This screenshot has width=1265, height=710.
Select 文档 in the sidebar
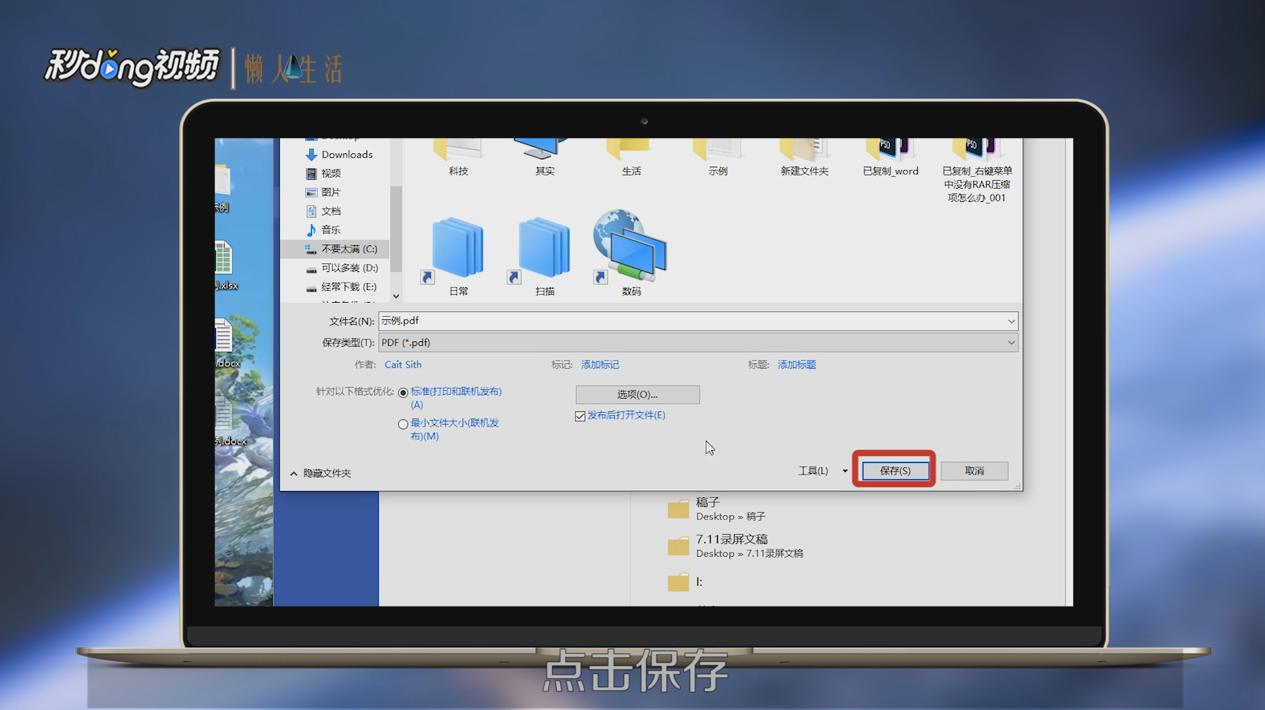click(x=324, y=211)
